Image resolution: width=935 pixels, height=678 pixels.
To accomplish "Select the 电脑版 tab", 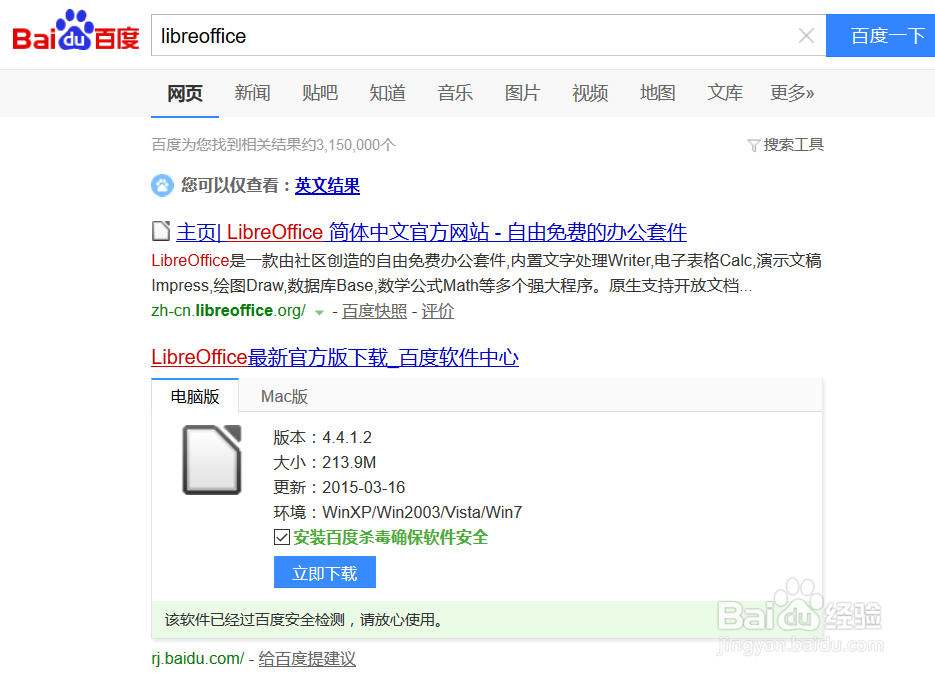I will click(195, 397).
